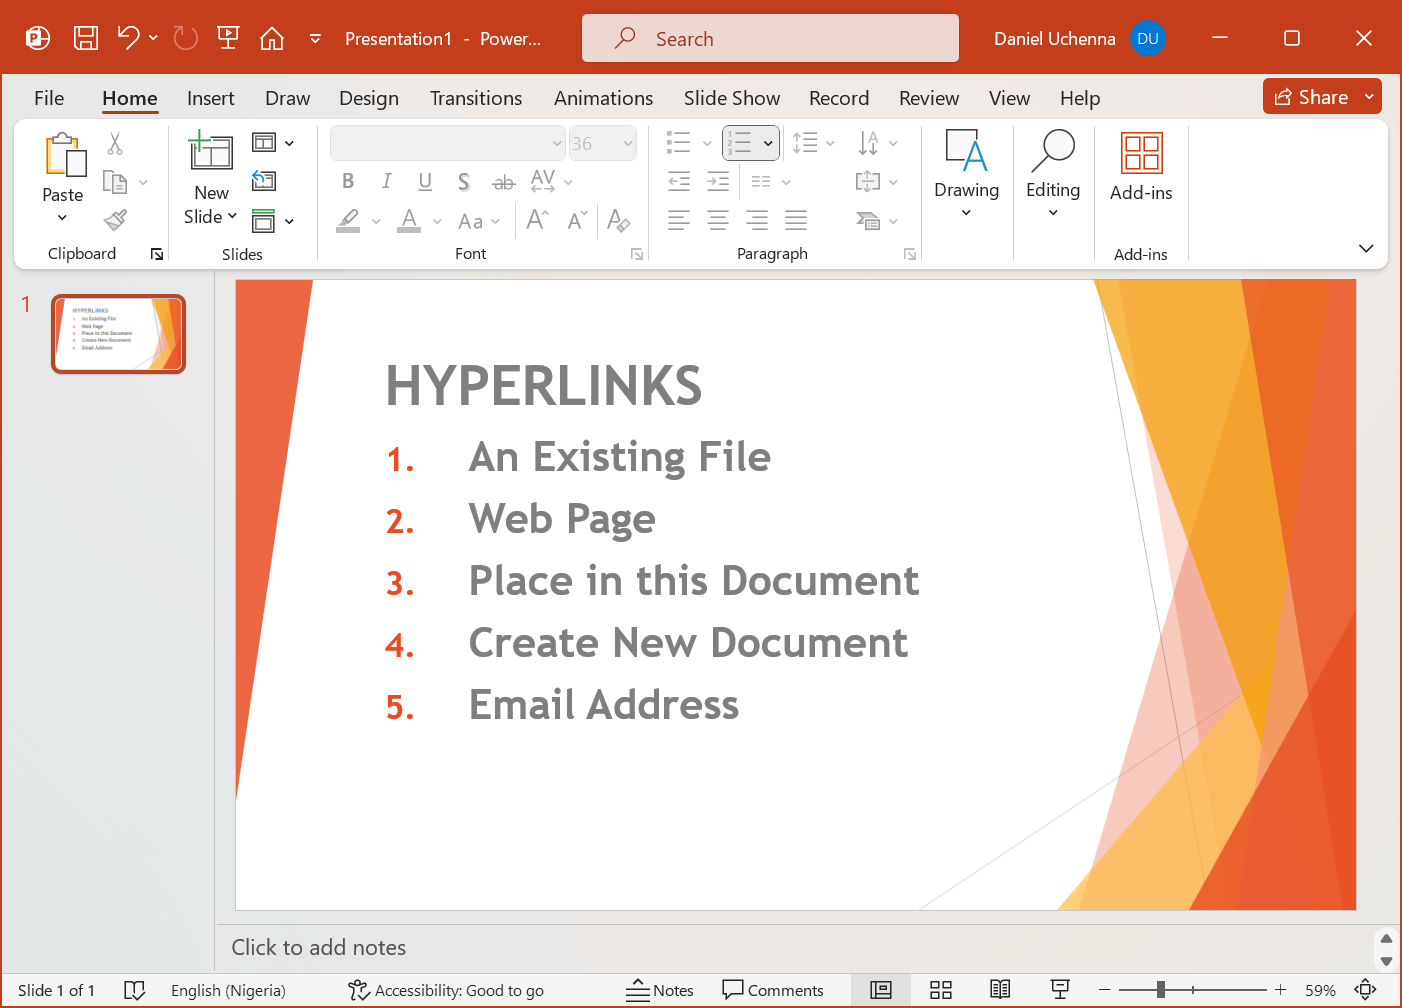The height and width of the screenshot is (1008, 1402).
Task: Open the Notes pane
Action: 660,989
